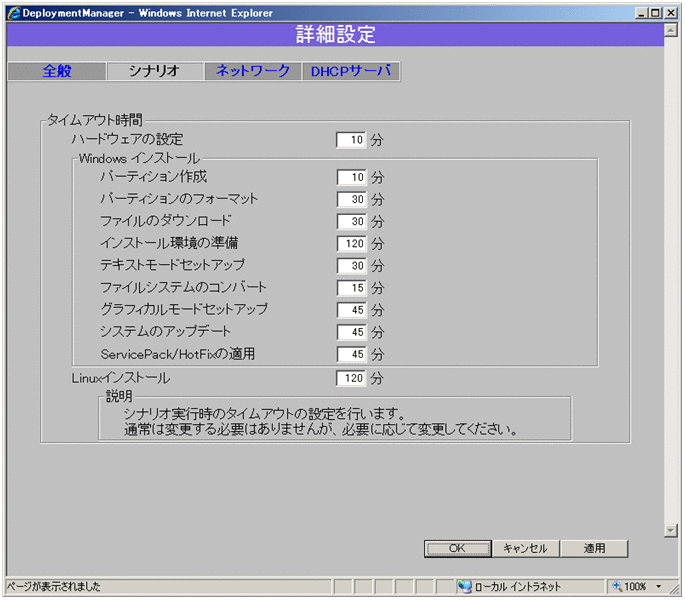This screenshot has width=685, height=600.
Task: Switch to the 全般 tab
Action: click(x=57, y=71)
